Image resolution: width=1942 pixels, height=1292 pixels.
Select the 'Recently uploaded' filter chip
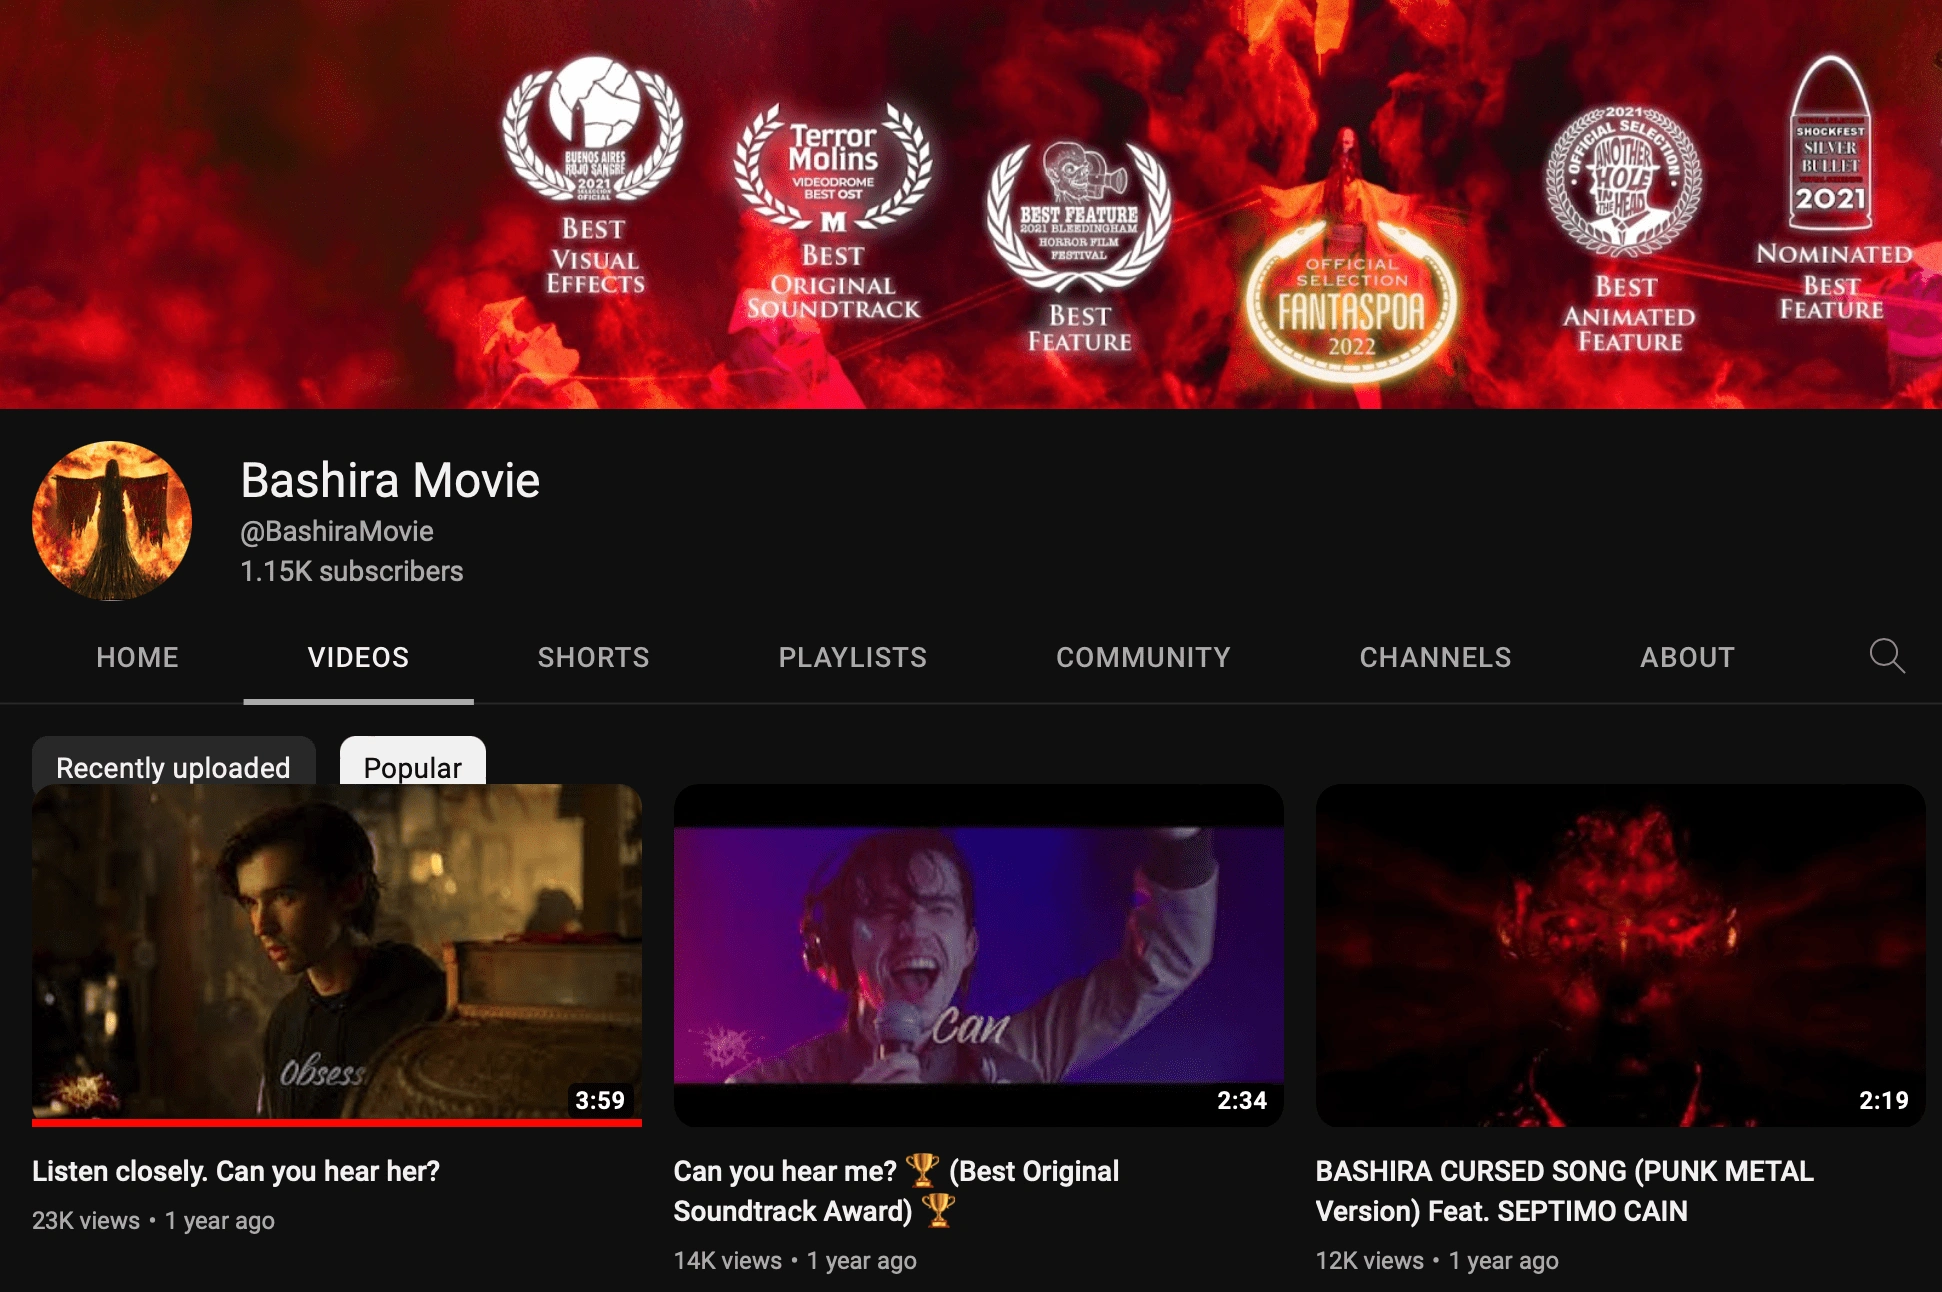[x=173, y=767]
